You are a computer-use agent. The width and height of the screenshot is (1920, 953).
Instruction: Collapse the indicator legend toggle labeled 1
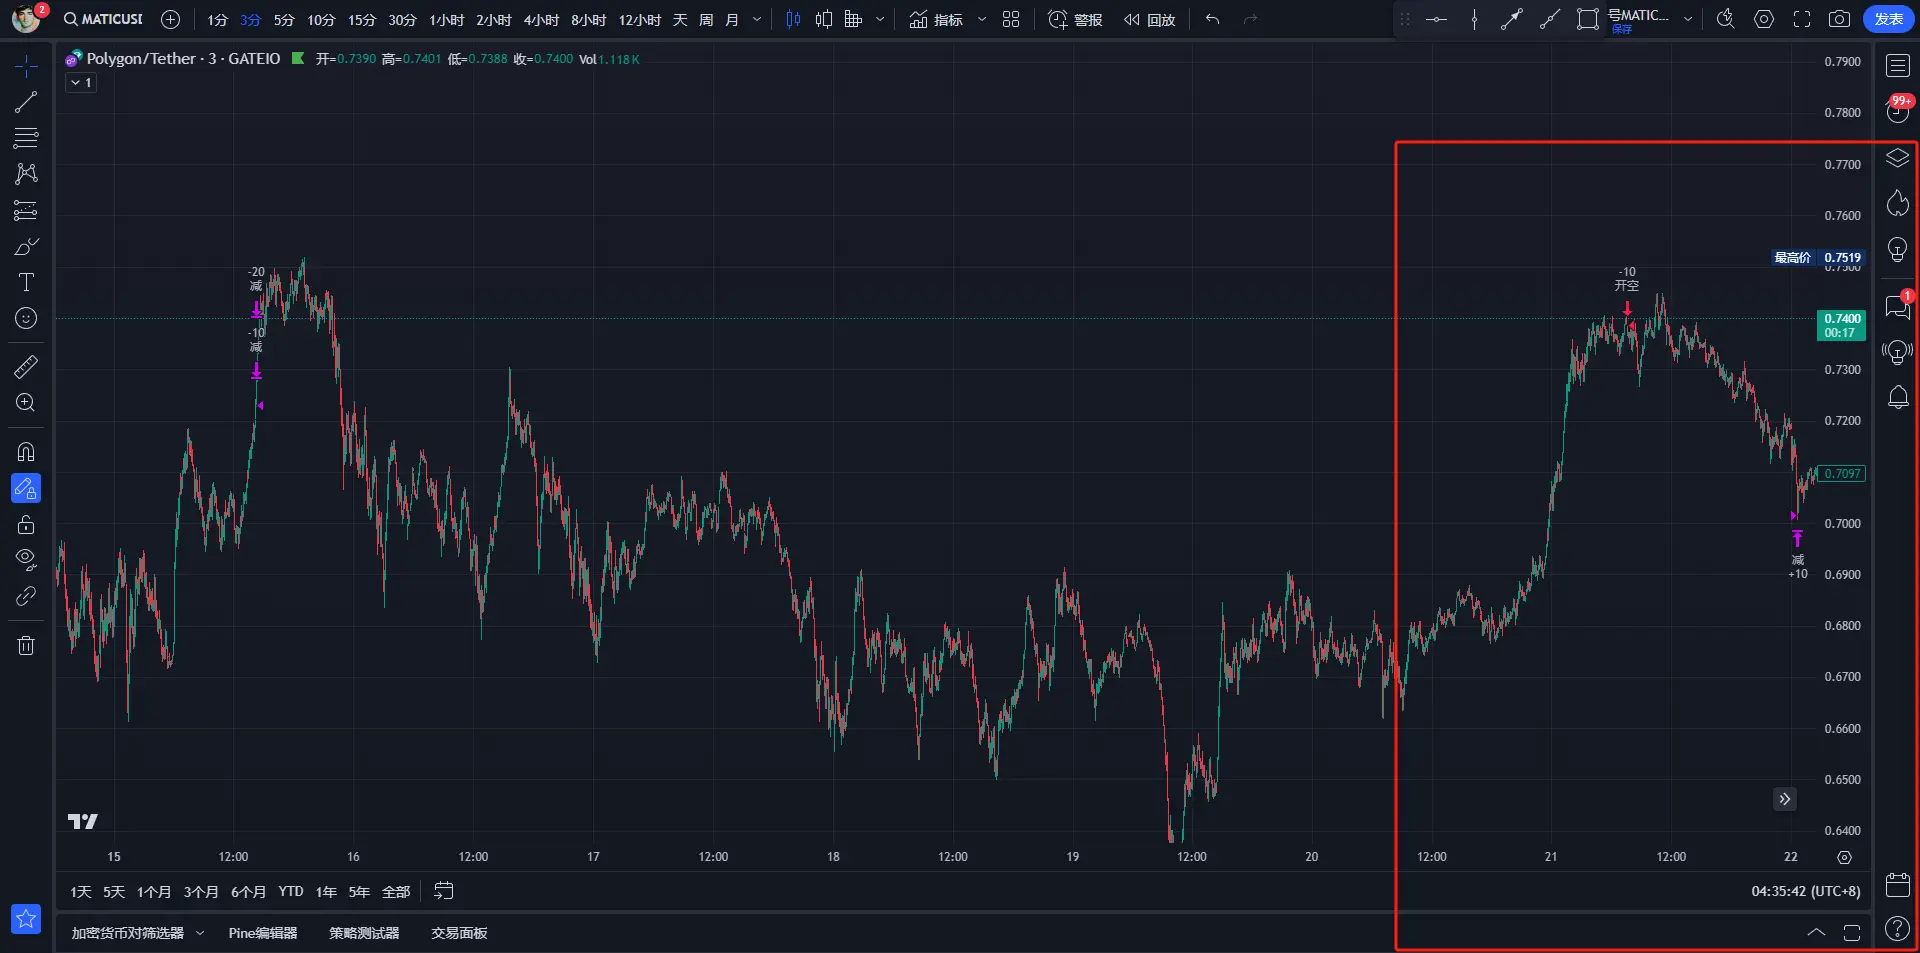click(x=81, y=83)
